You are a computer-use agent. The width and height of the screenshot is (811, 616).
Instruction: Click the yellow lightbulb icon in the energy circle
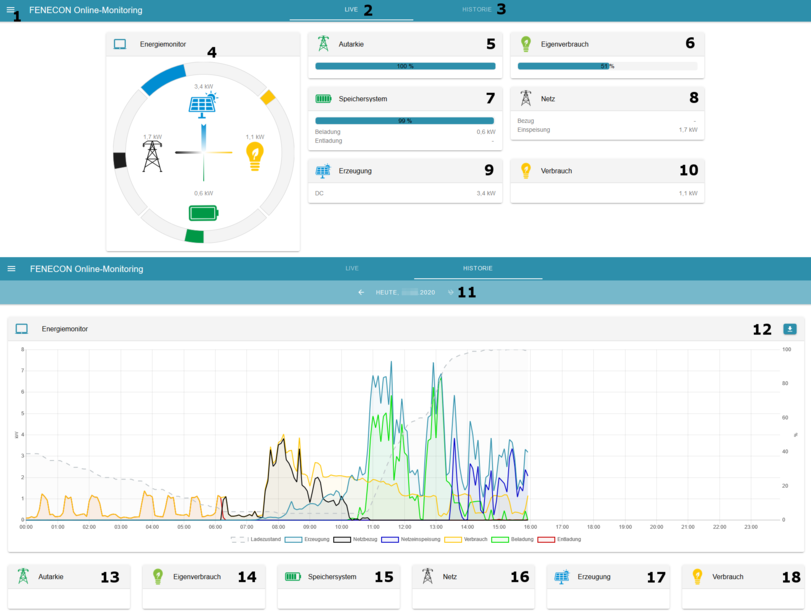[x=255, y=157]
